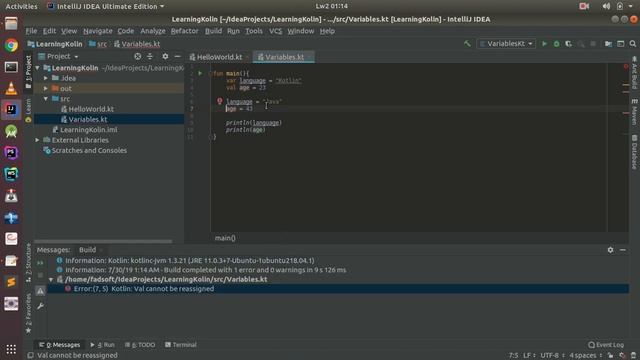The width and height of the screenshot is (640, 360).
Task: Show applications grid in dock
Action: (x=11, y=349)
